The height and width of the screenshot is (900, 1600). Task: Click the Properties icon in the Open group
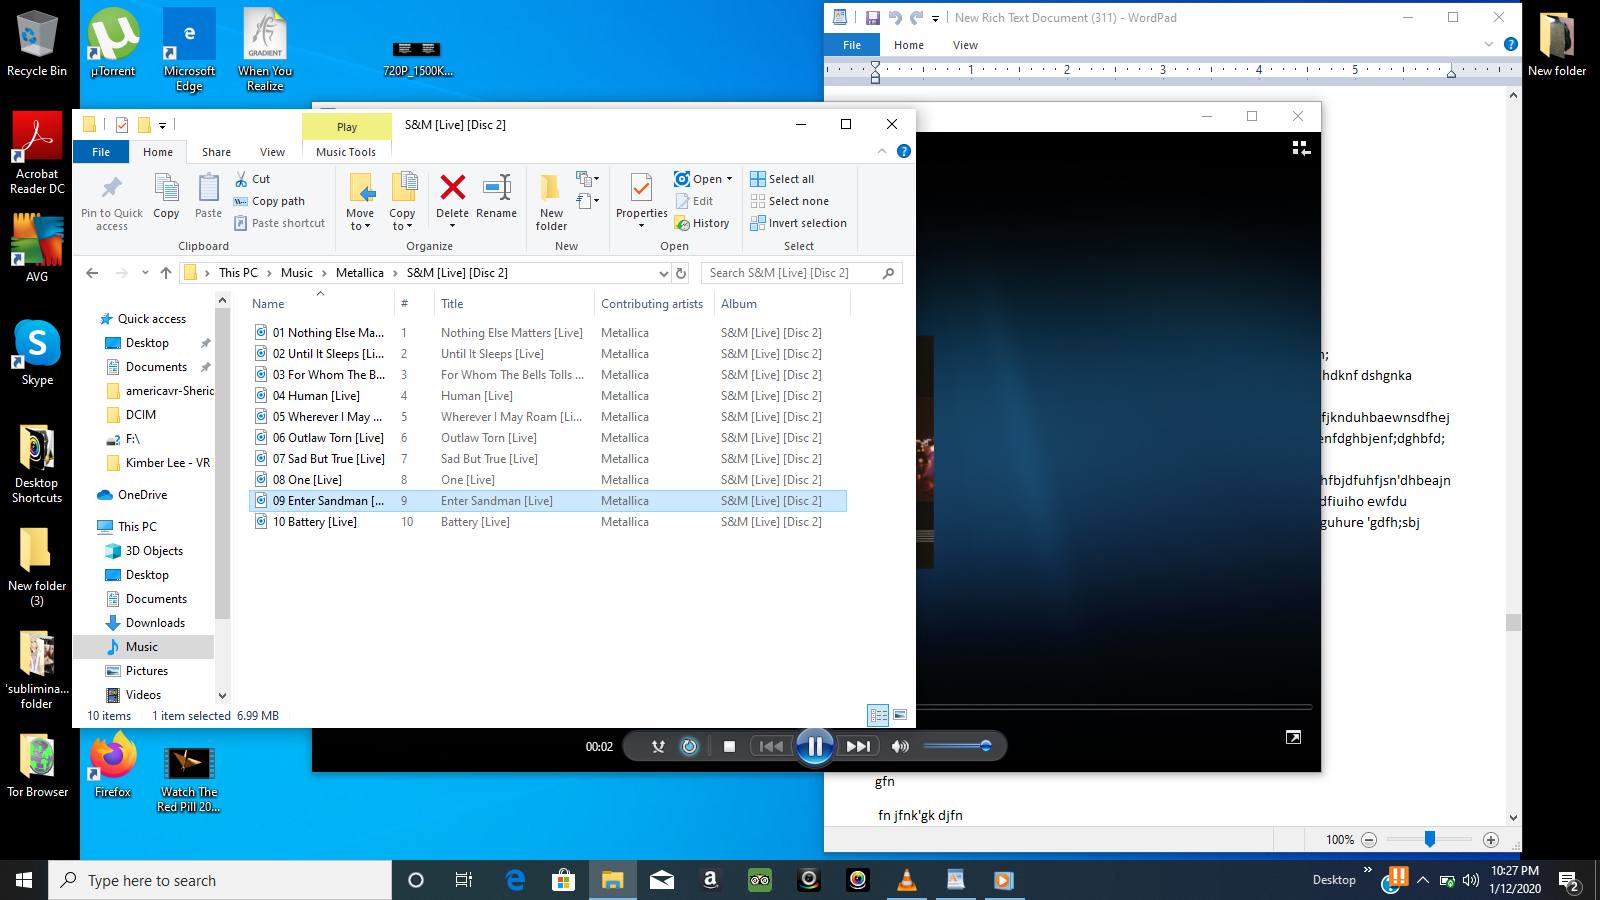641,187
